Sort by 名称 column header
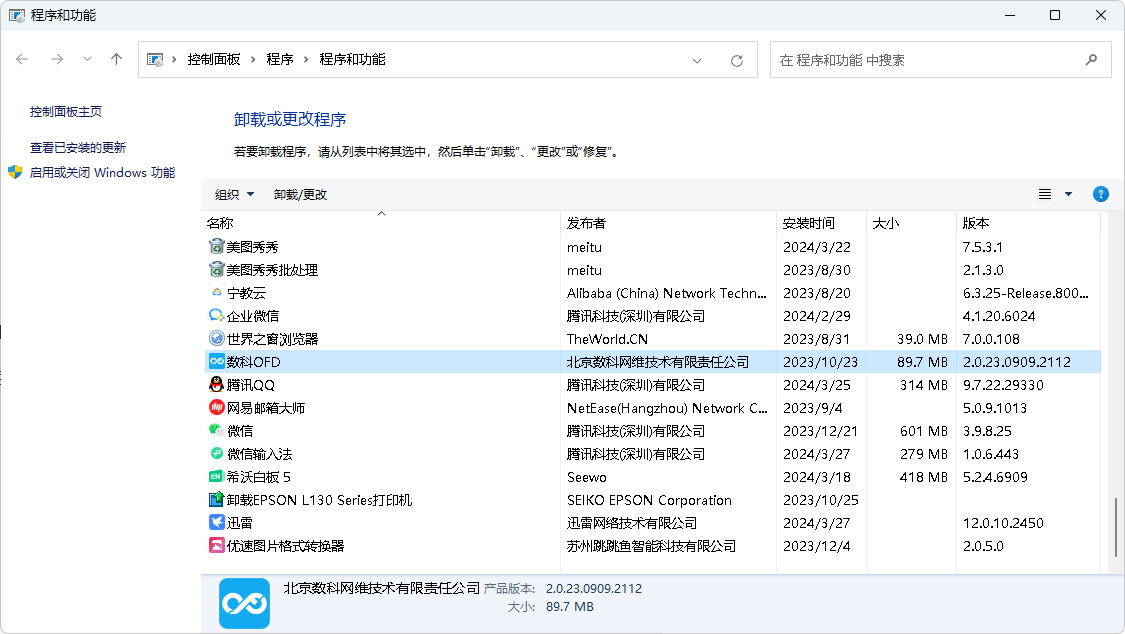Viewport: 1125px width, 634px height. click(381, 223)
